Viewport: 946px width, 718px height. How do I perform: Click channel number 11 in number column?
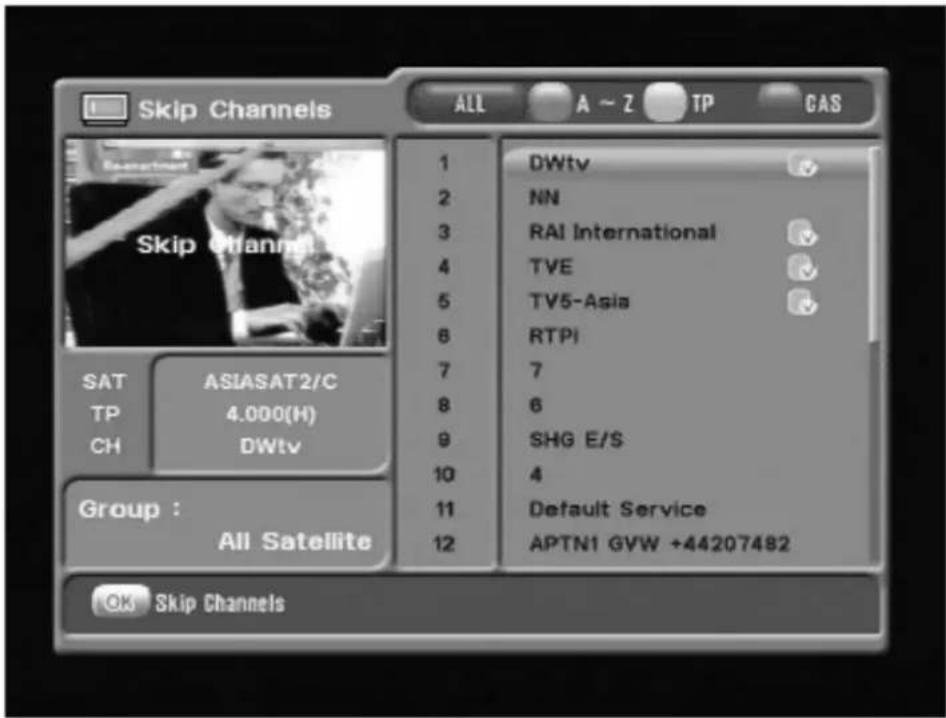[x=445, y=509]
